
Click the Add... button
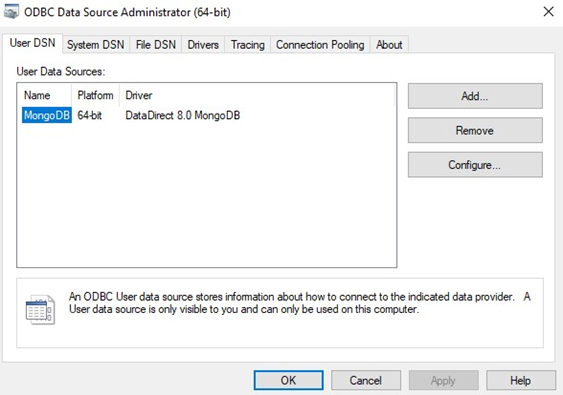tap(475, 96)
